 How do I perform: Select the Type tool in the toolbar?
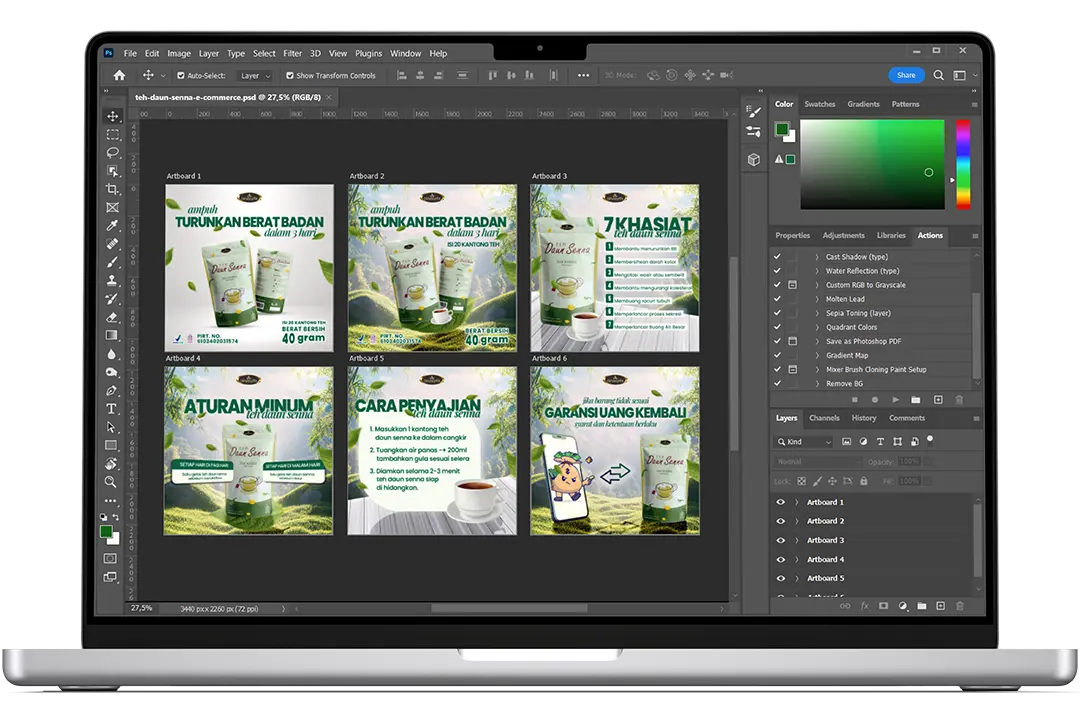(112, 408)
